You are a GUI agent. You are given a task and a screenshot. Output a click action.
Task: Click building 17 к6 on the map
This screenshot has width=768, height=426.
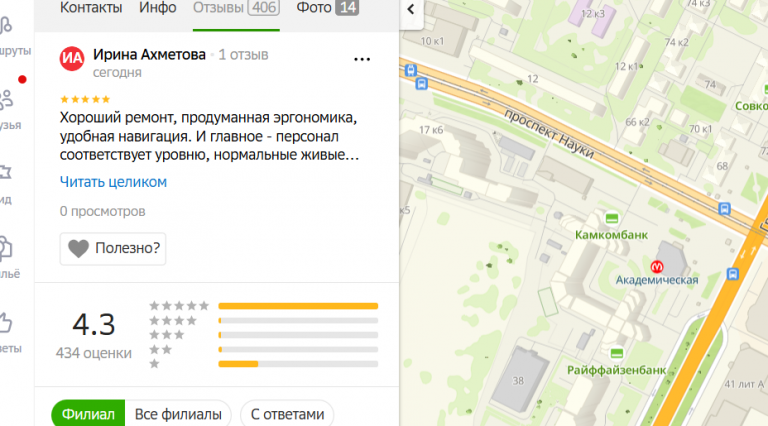coord(431,130)
